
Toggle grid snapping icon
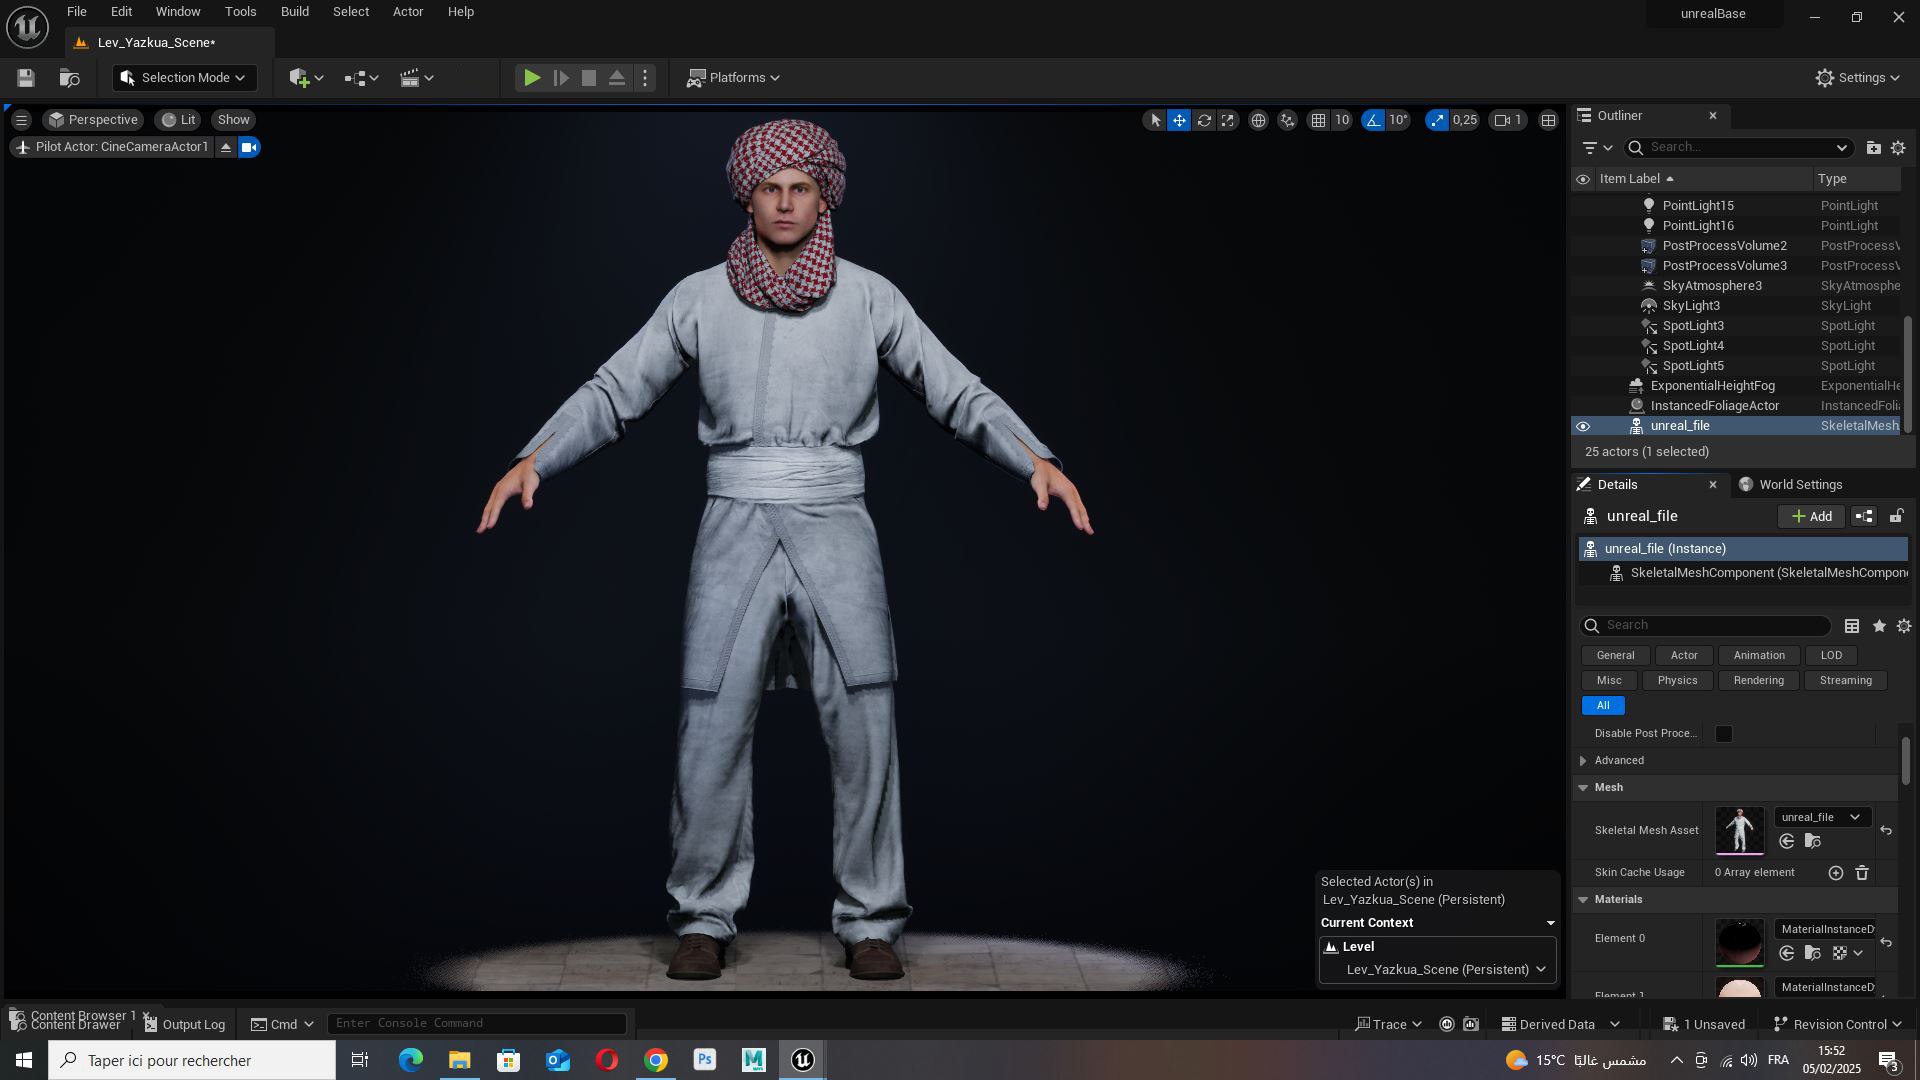click(x=1319, y=120)
